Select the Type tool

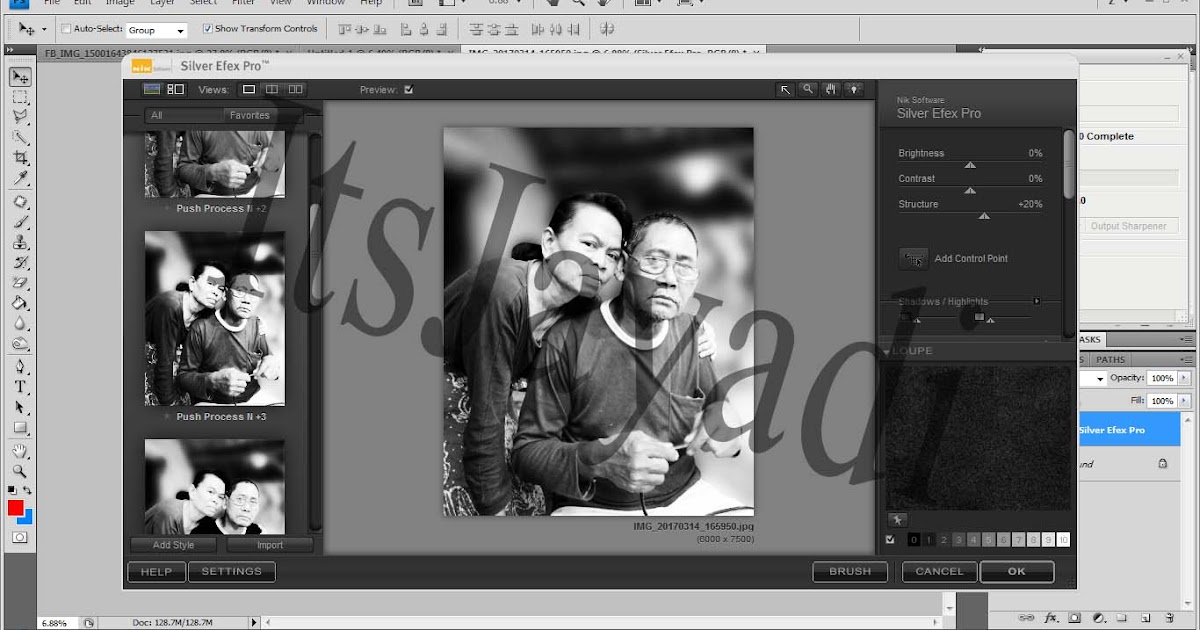pos(20,387)
